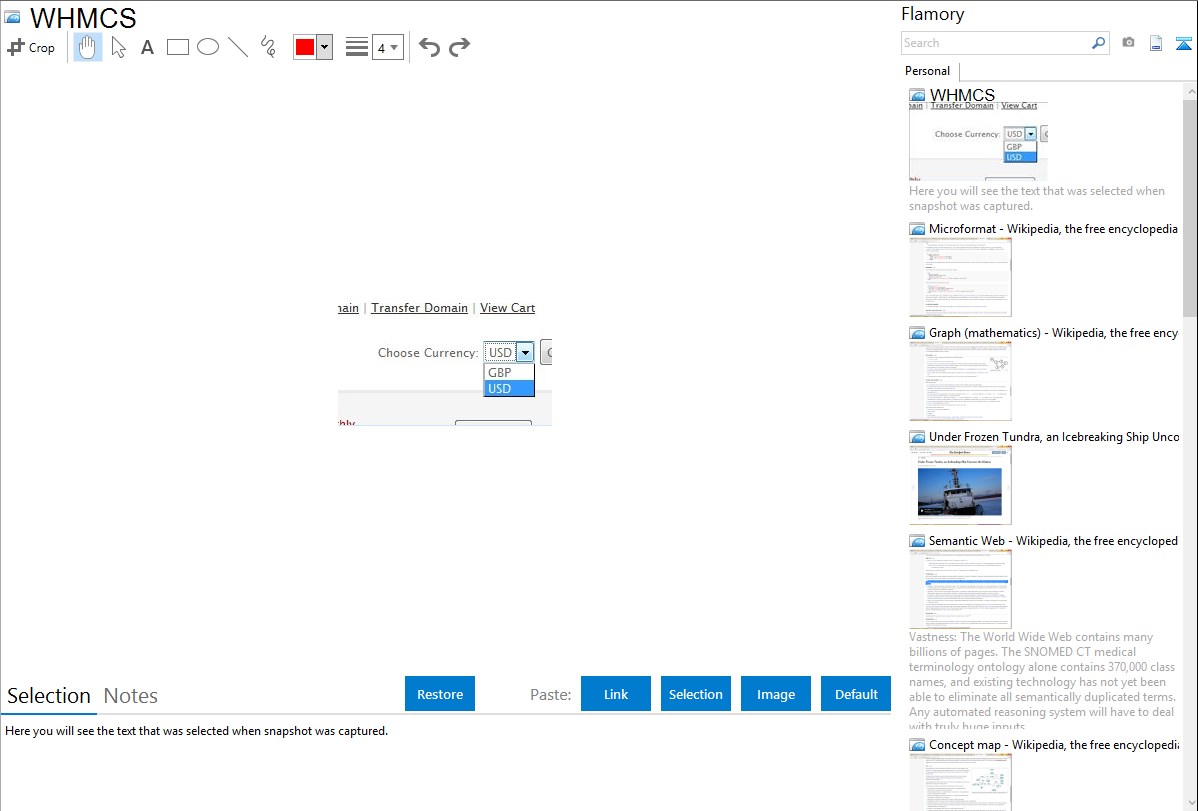Image resolution: width=1198 pixels, height=811 pixels.
Task: Select GBP in the currency list
Action: [x=509, y=372]
